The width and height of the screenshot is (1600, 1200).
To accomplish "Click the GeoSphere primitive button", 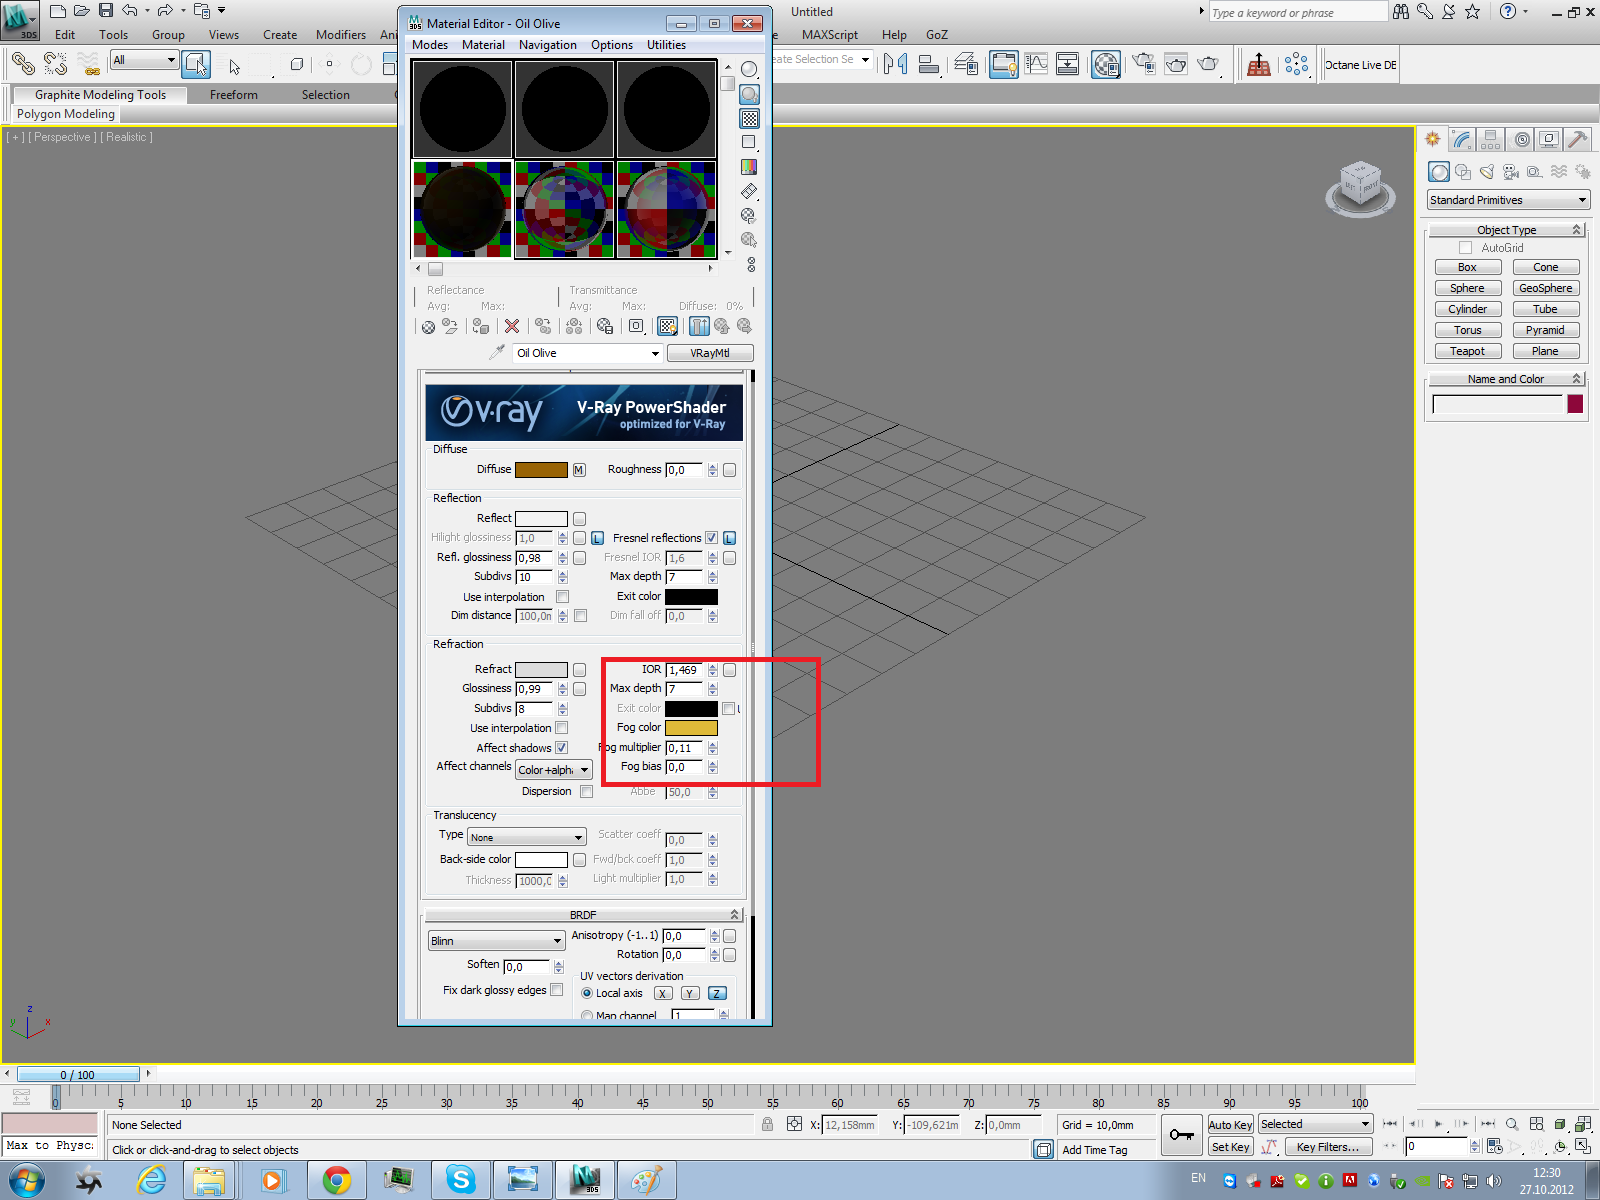I will [1546, 288].
